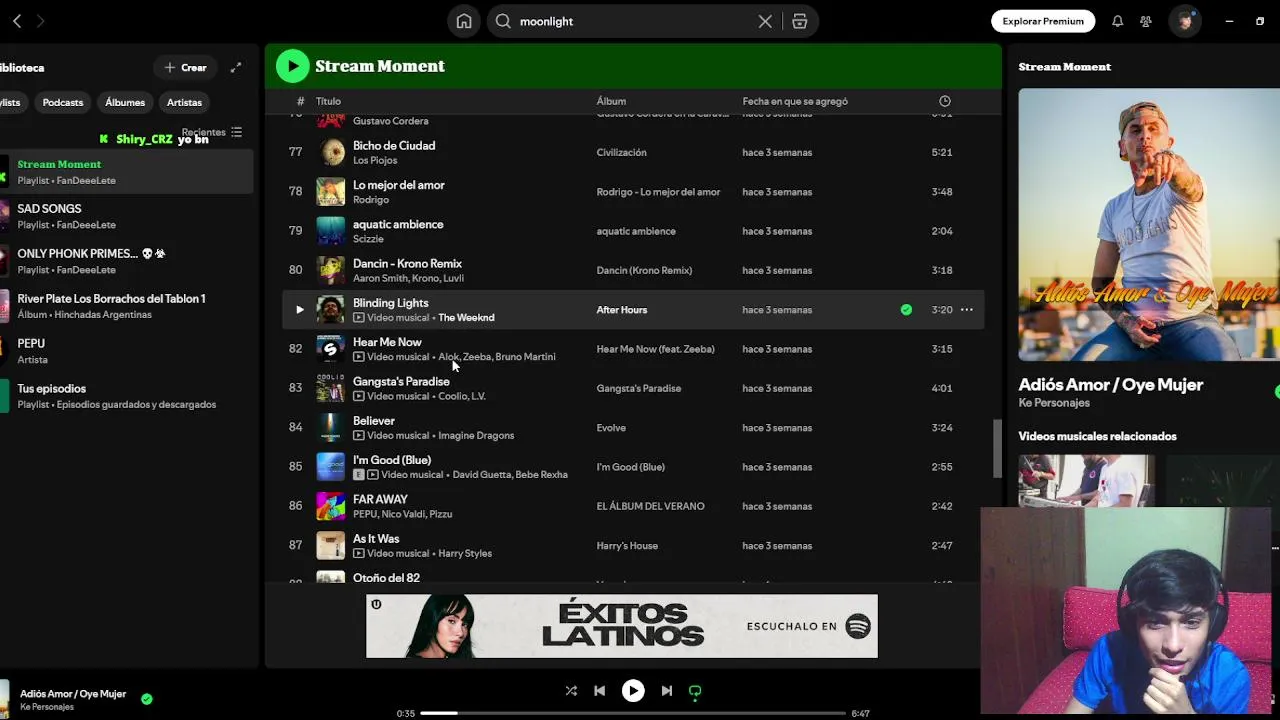This screenshot has width=1280, height=720.
Task: Click Explorar Premium button
Action: tap(1043, 21)
